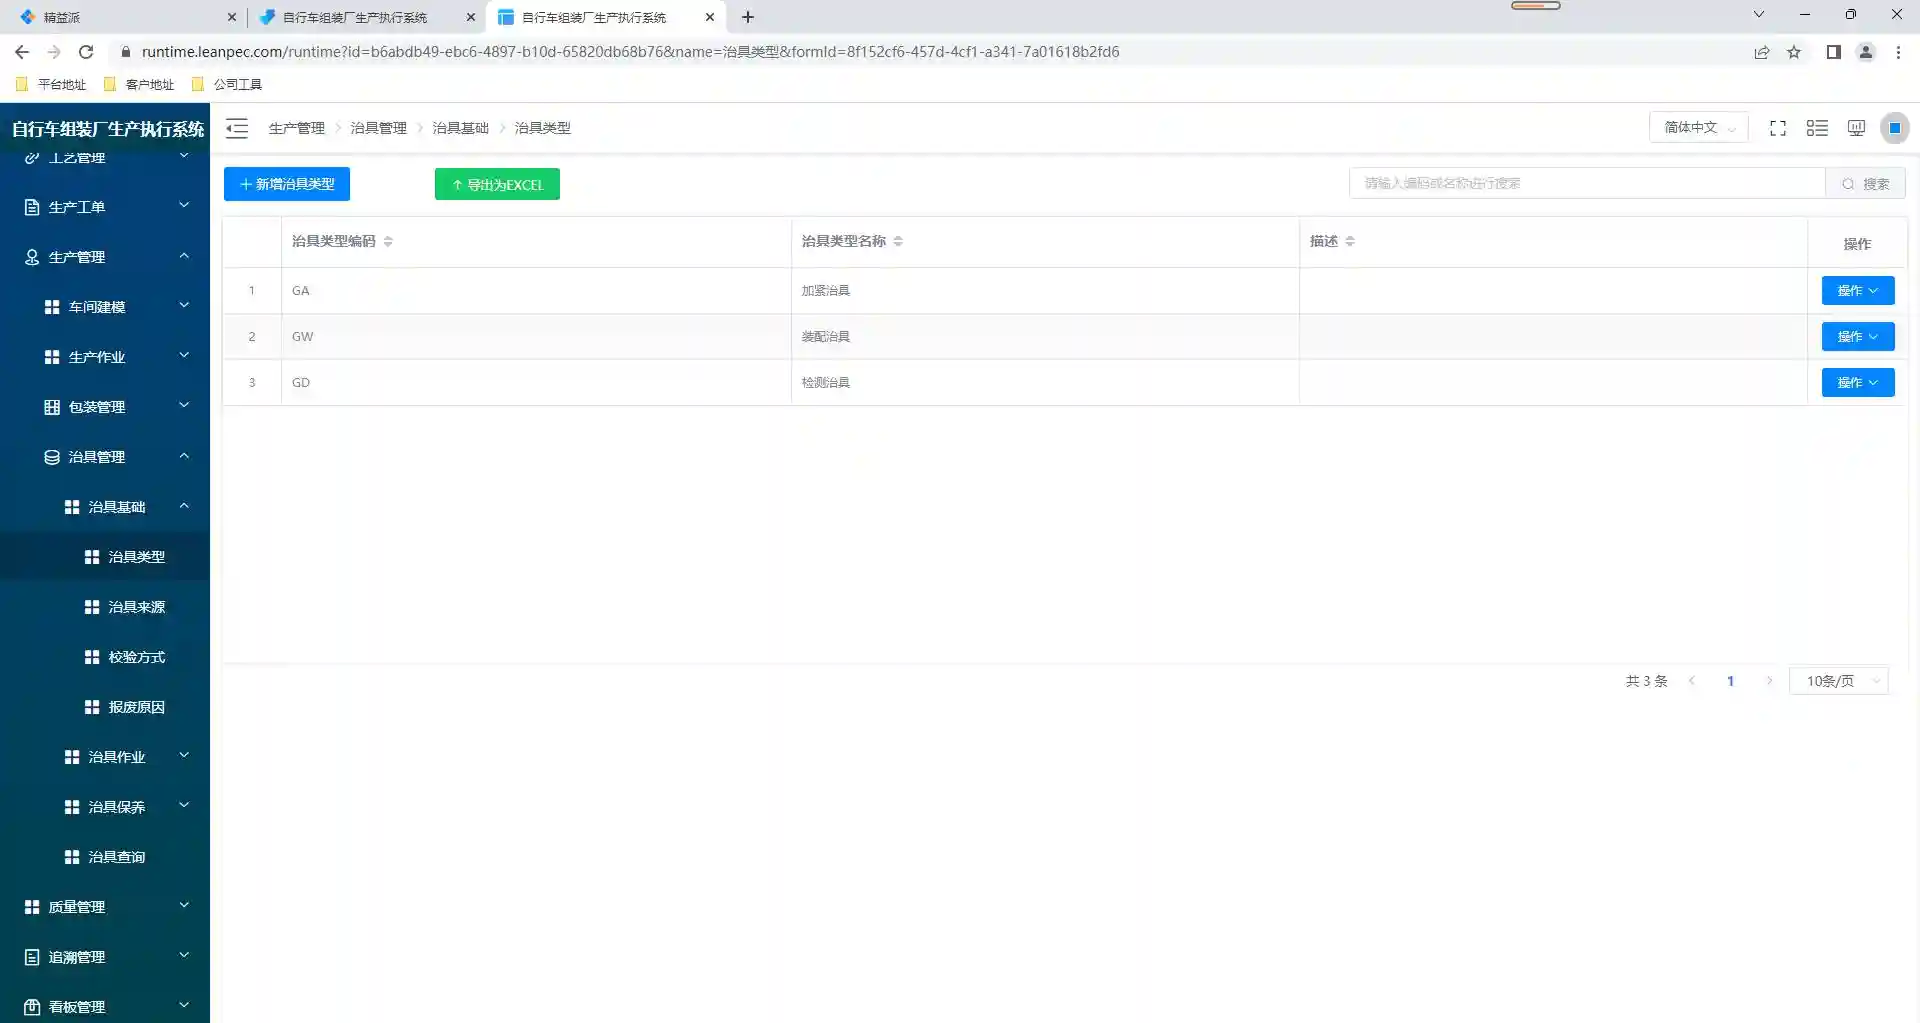Collapse sidebar using the hamburger menu icon
The image size is (1920, 1023).
(x=237, y=128)
